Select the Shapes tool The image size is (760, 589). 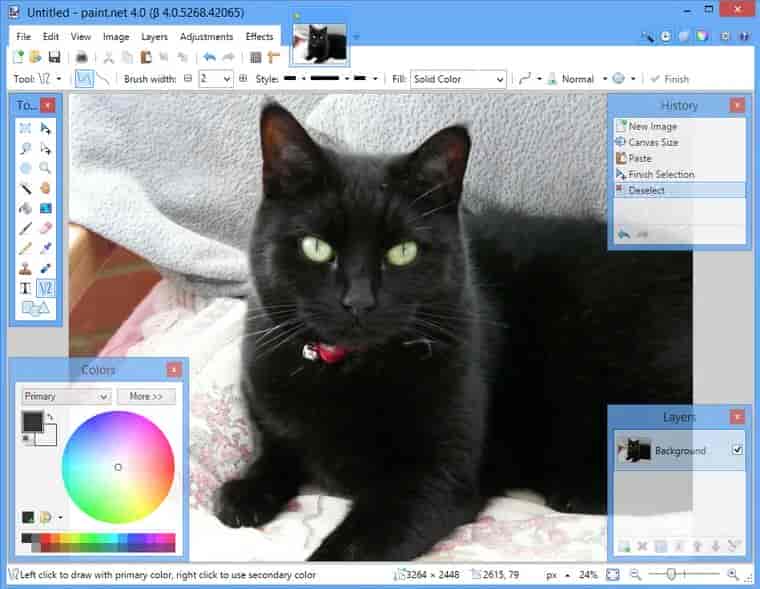pyautogui.click(x=35, y=308)
